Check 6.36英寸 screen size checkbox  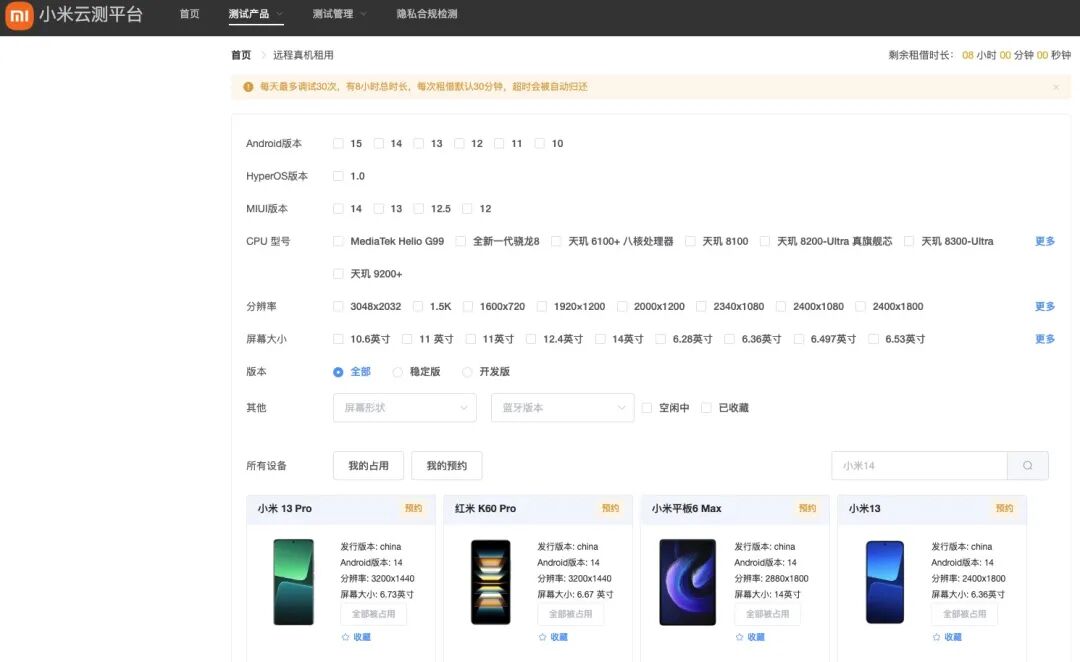tap(729, 339)
